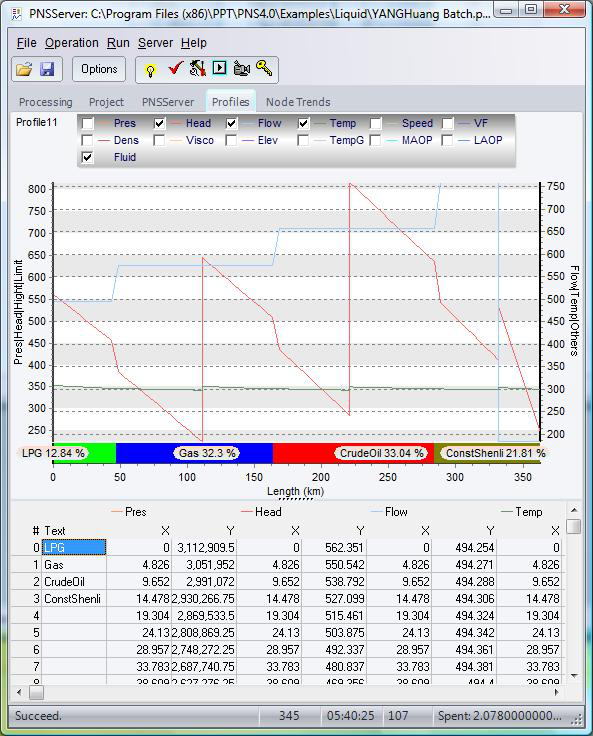Click the table's vertical scrollbar down arrow
Viewport: 593px width, 736px height.
[574, 676]
